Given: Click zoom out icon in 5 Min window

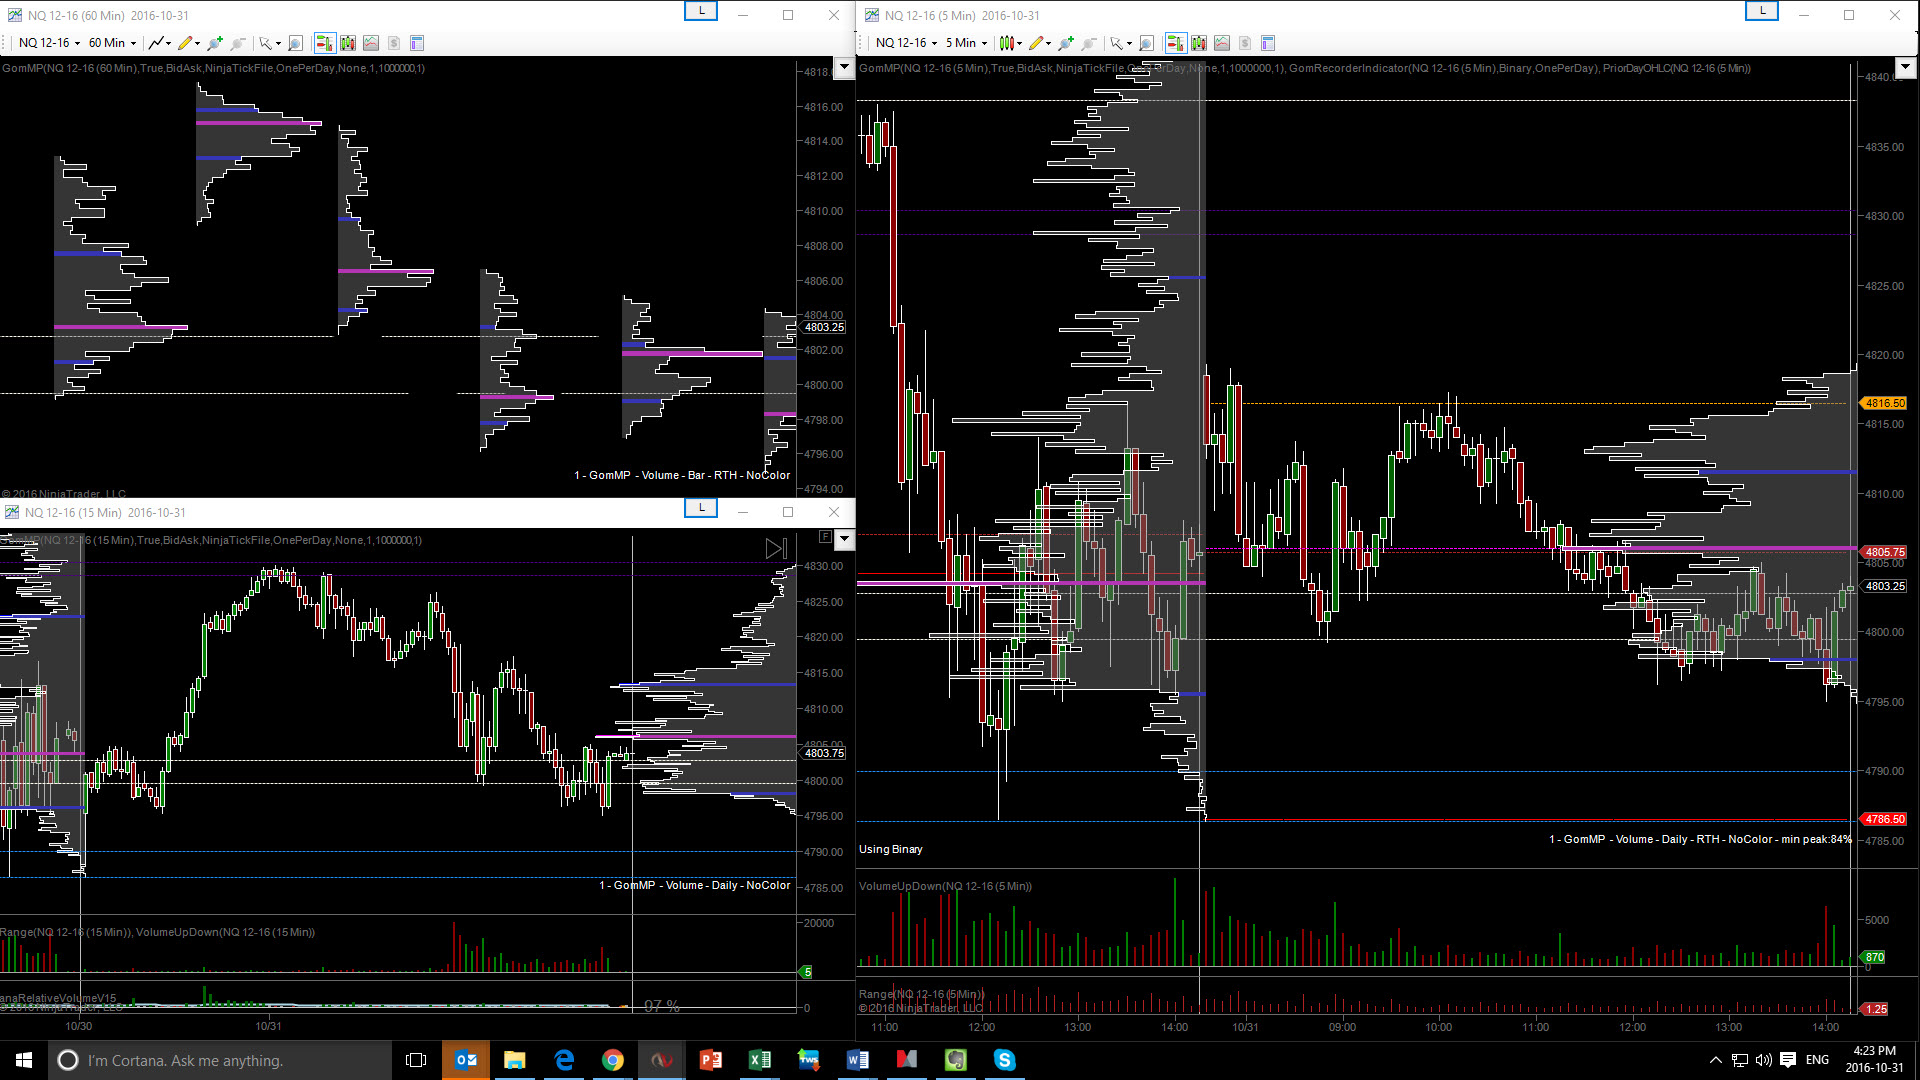Looking at the screenshot, I should [x=1089, y=43].
